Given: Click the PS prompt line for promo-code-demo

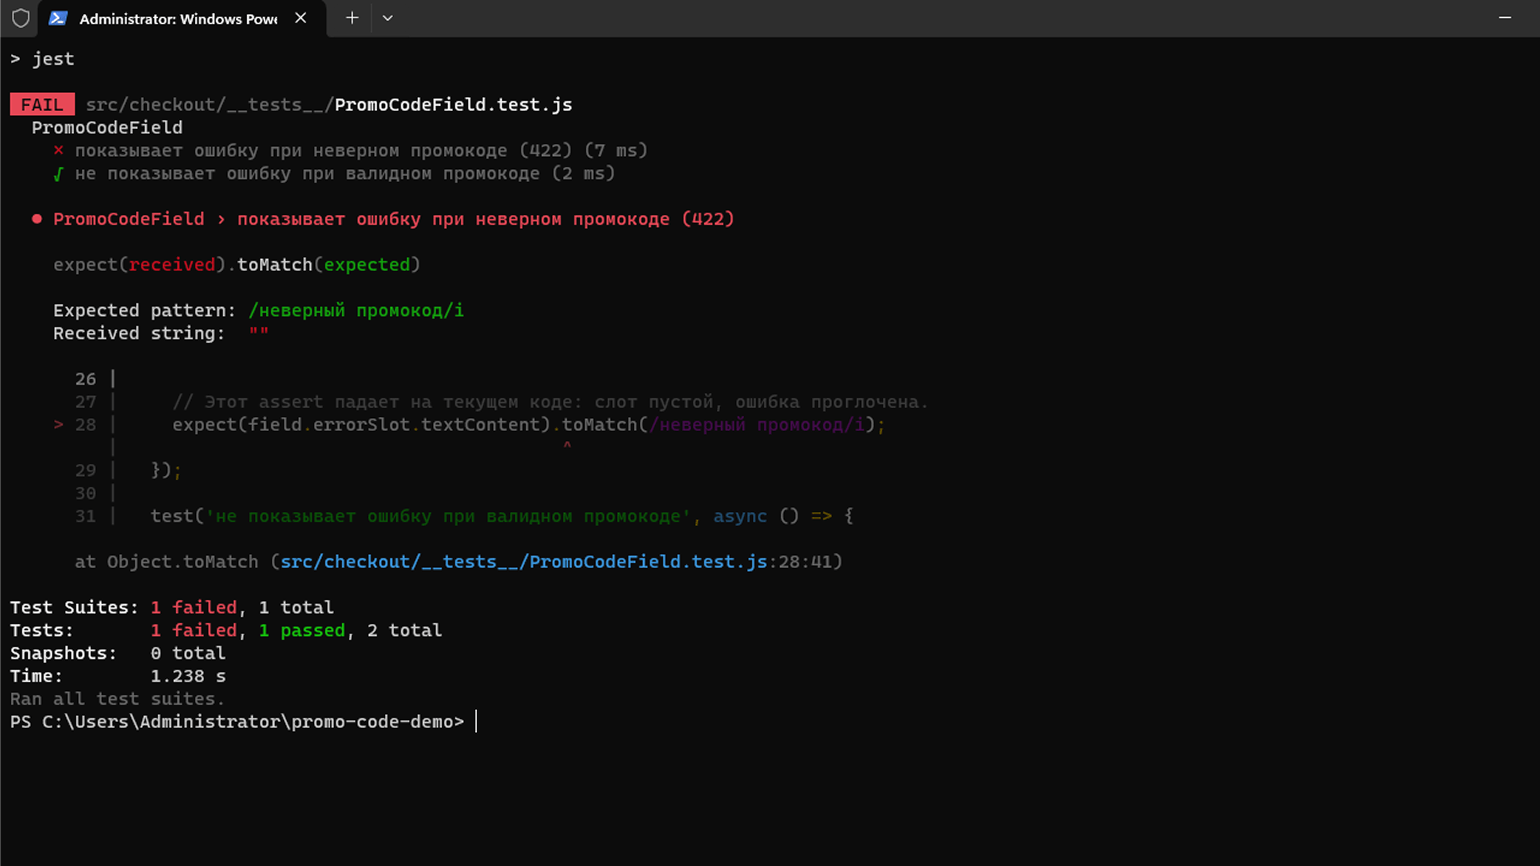Looking at the screenshot, I should pos(237,722).
